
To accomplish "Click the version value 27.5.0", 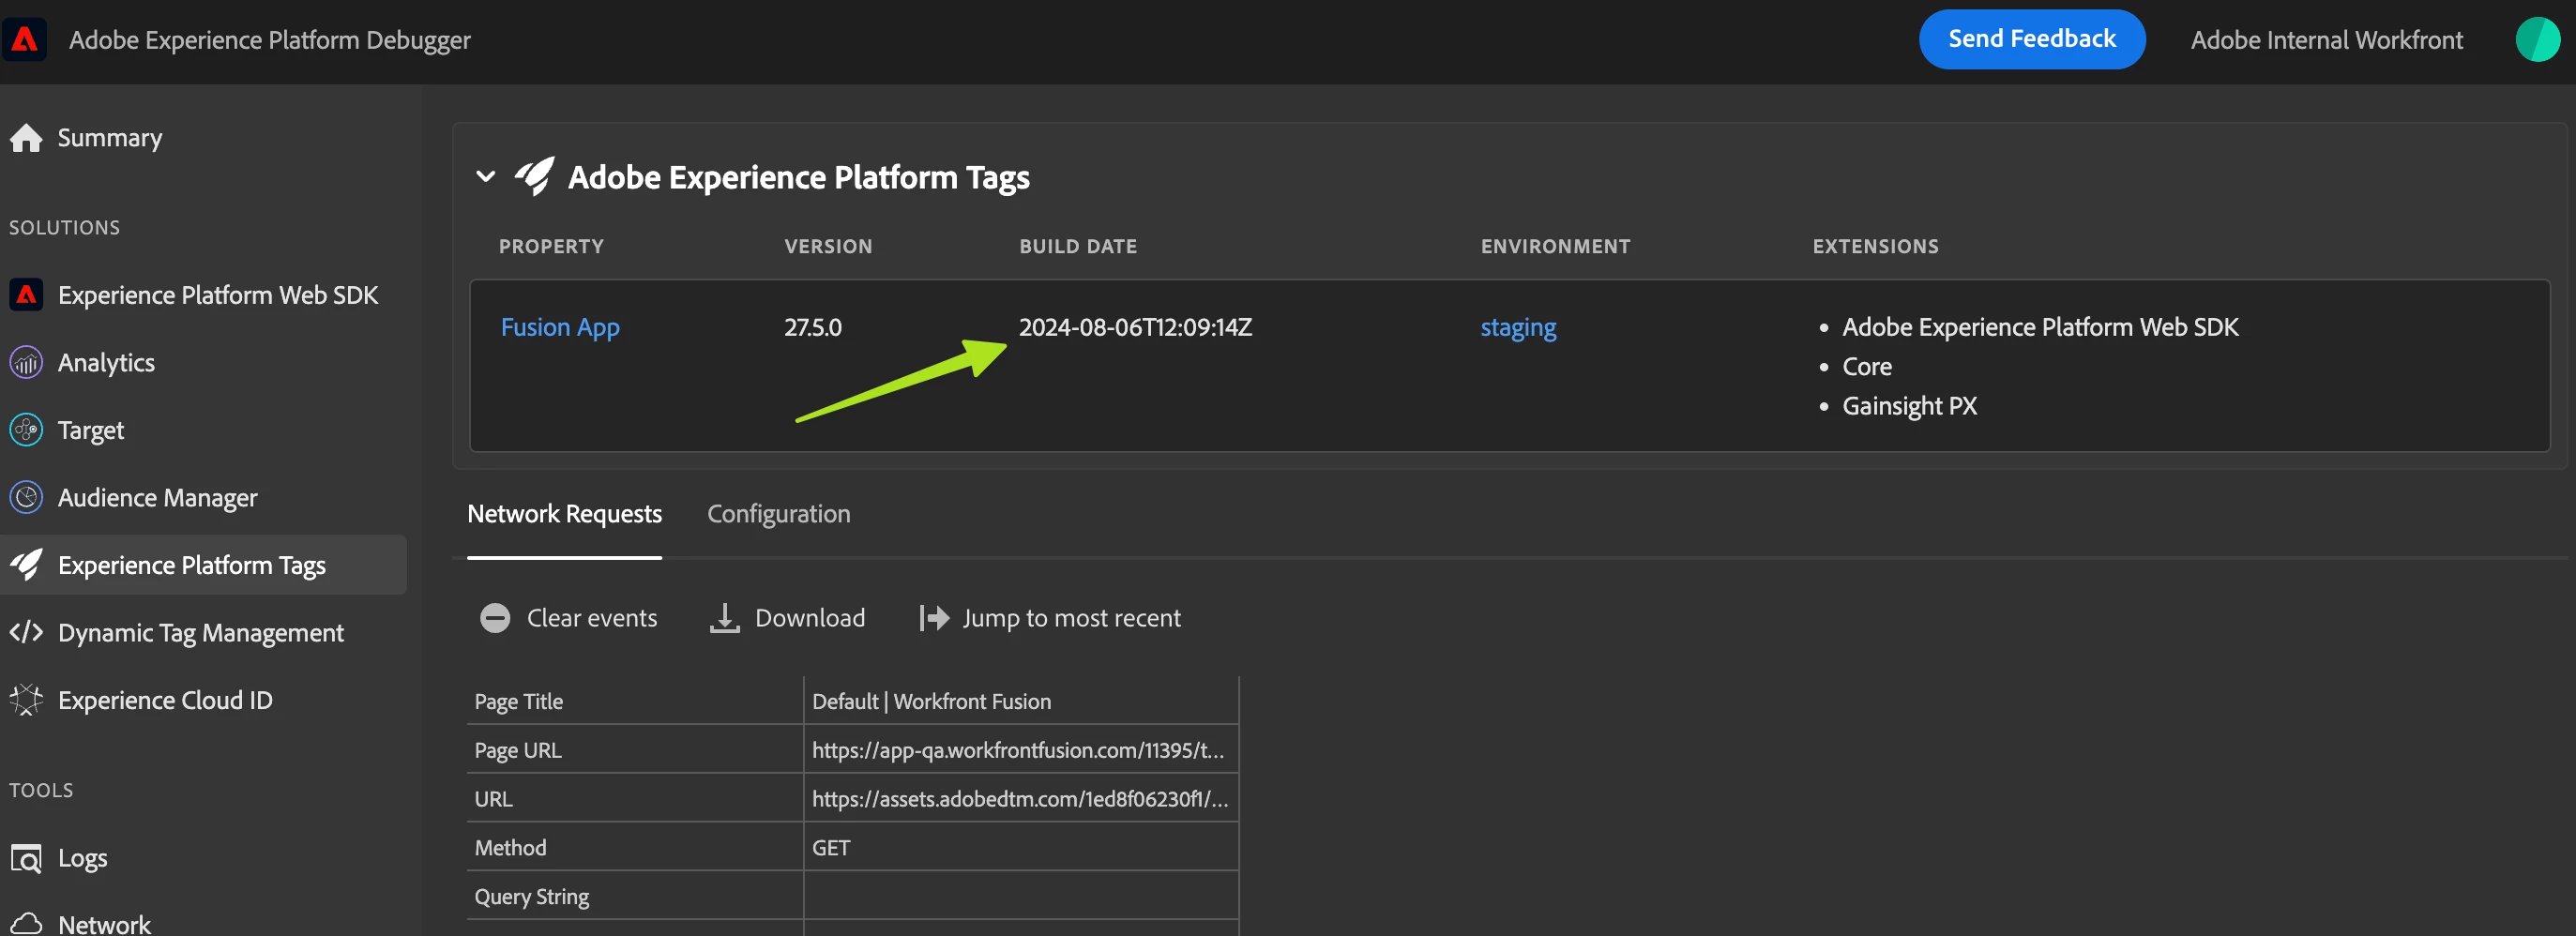I will pyautogui.click(x=812, y=327).
